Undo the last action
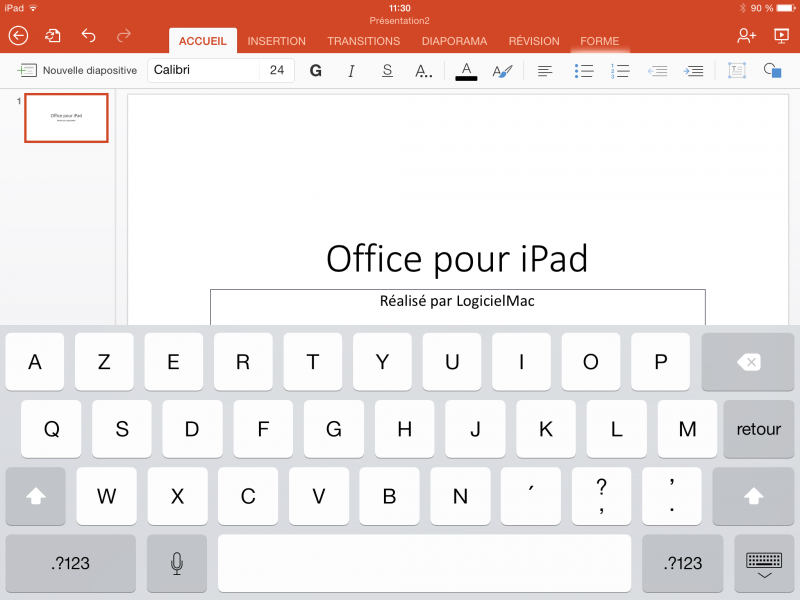800x600 pixels. point(88,35)
